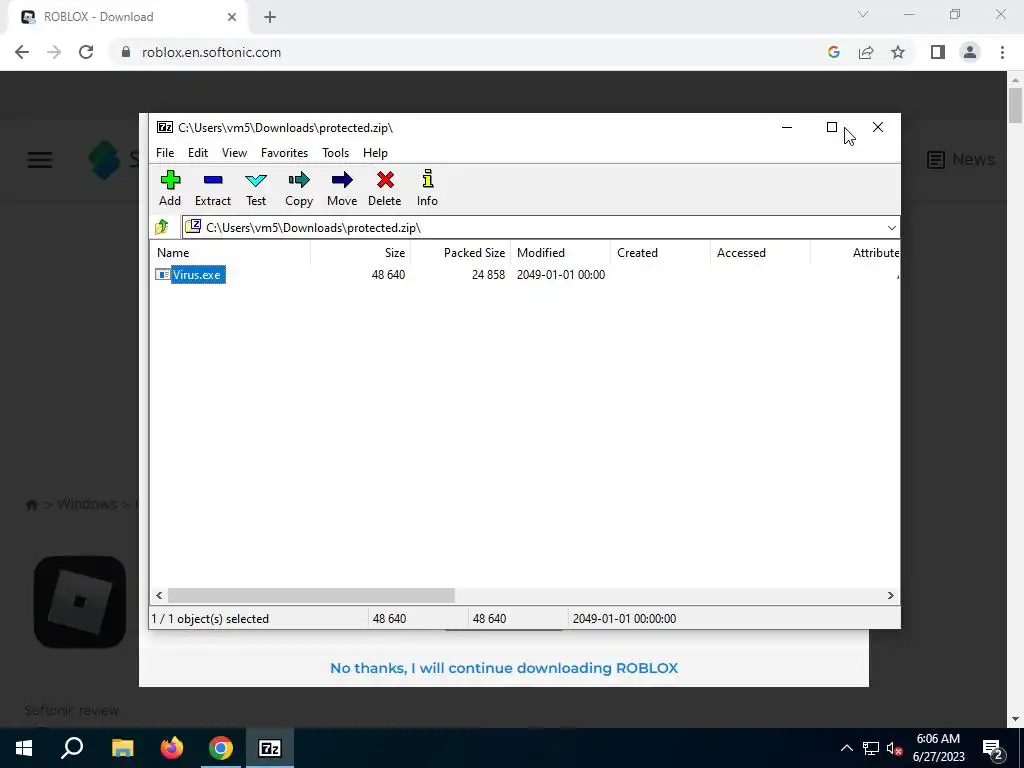Screen dimensions: 1024x768
Task: Go up one folder level icon
Action: (x=162, y=227)
